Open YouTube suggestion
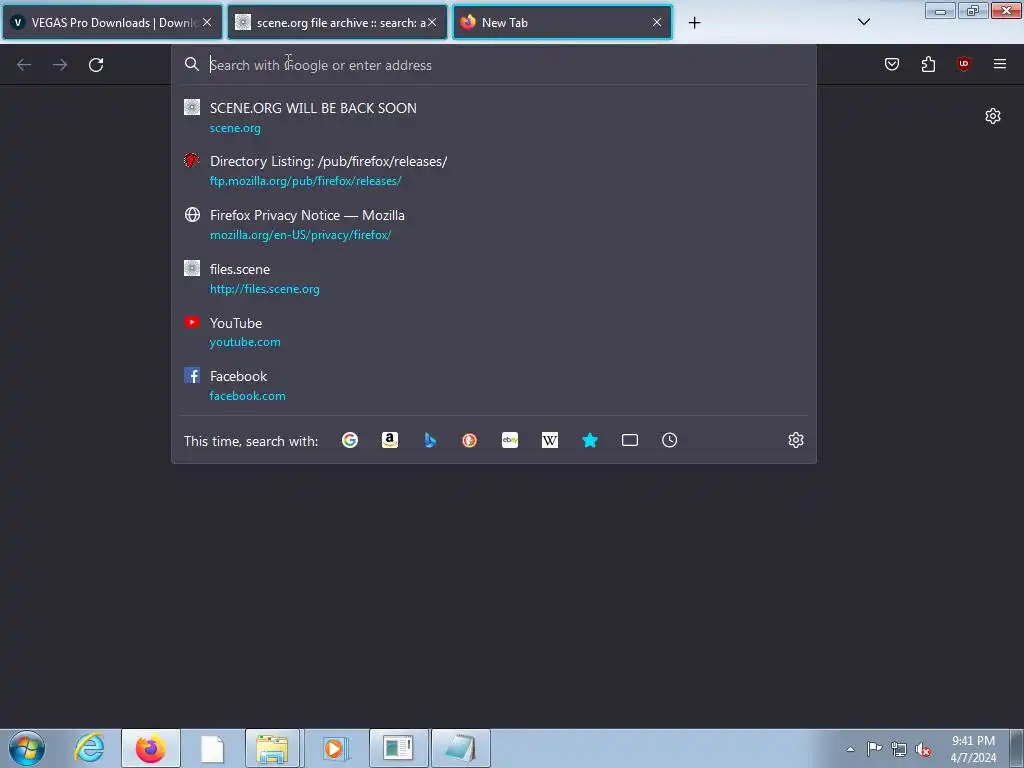Screen dimensions: 1024x768 coord(494,332)
